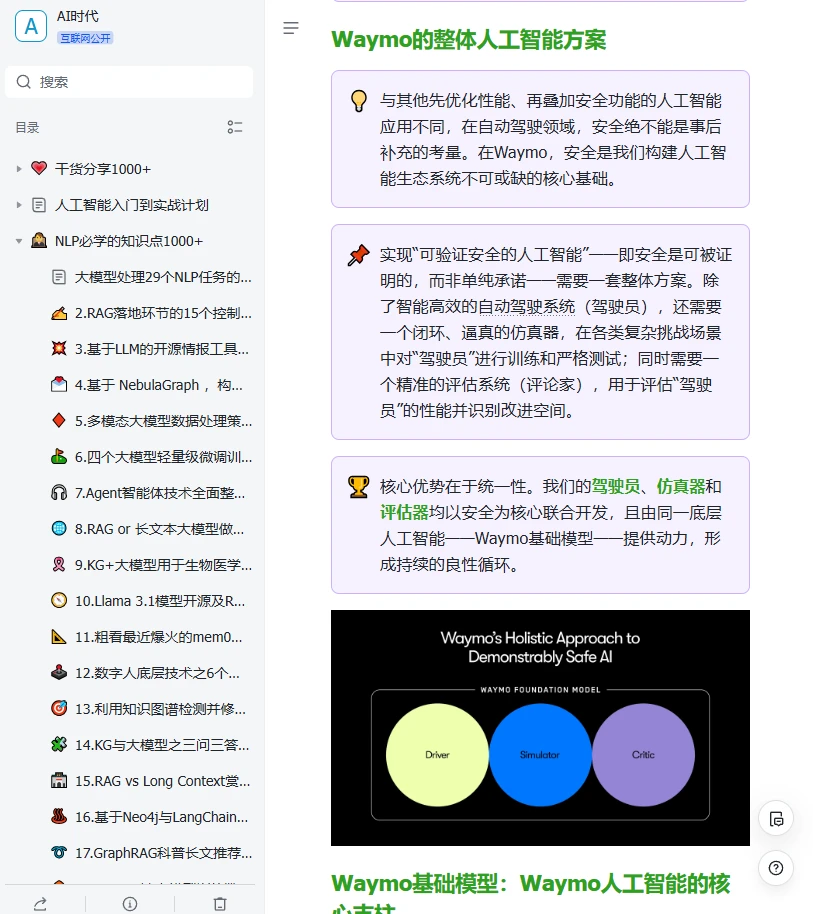Click the help question mark button
The image size is (813, 914).
776,868
